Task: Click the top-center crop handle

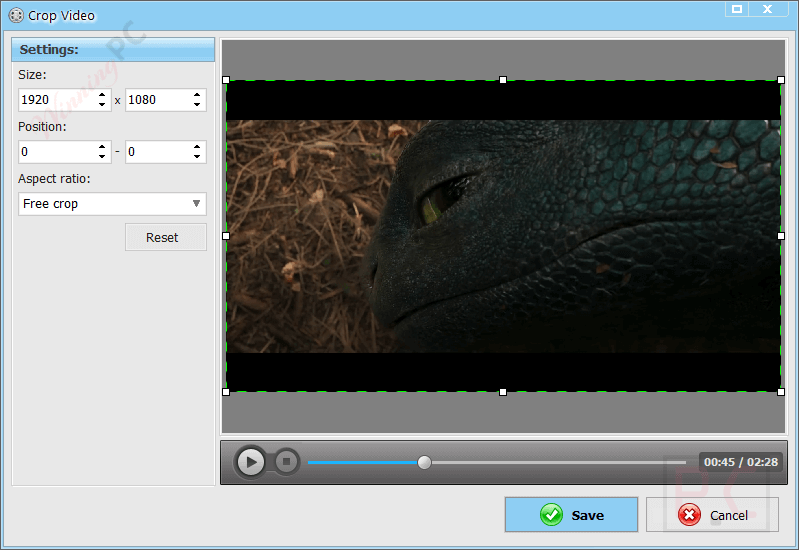Action: (503, 80)
